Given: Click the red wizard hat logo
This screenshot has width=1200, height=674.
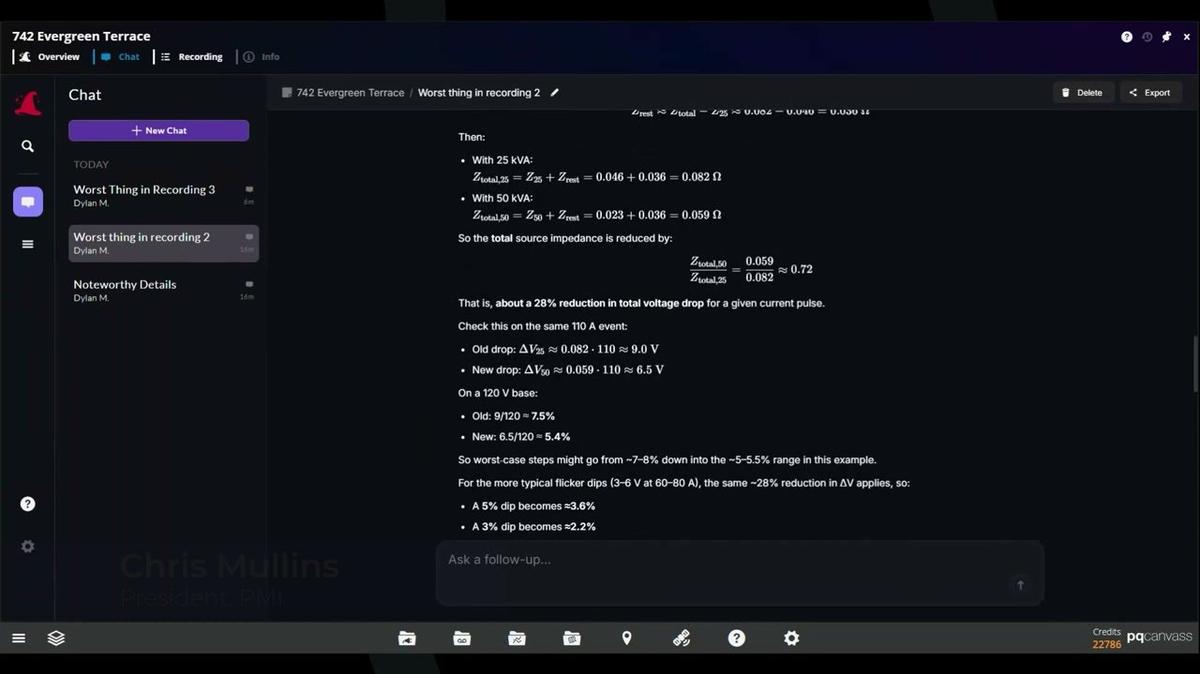Looking at the screenshot, I should point(27,103).
